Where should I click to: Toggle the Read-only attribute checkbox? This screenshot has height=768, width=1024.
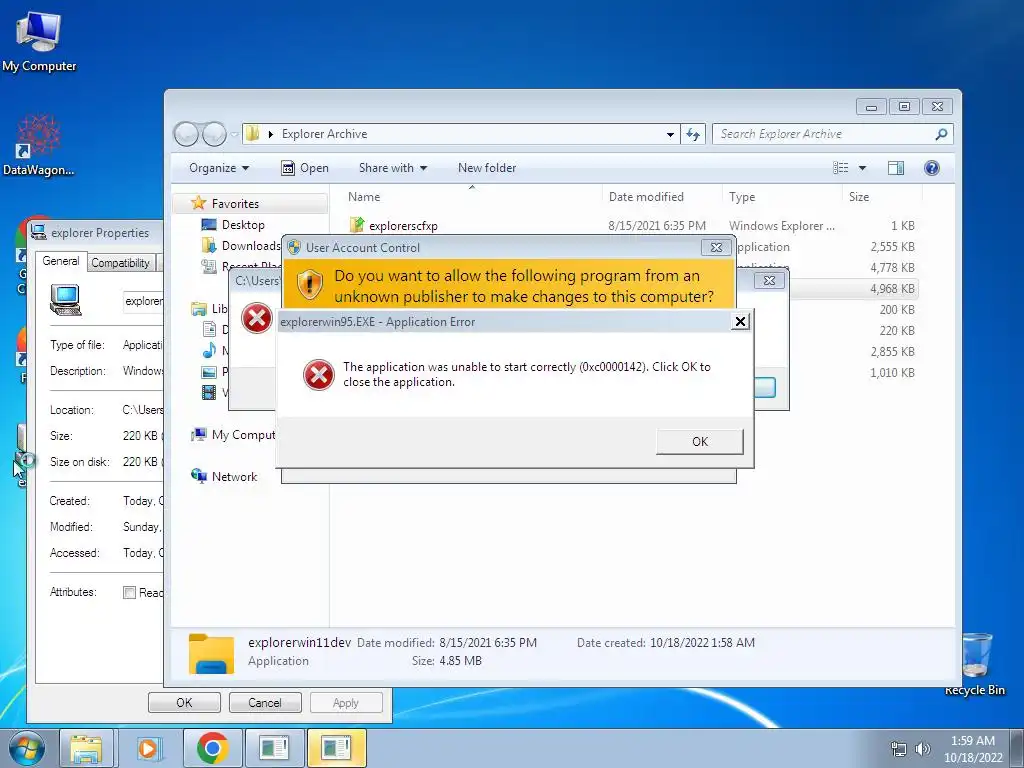[x=129, y=592]
